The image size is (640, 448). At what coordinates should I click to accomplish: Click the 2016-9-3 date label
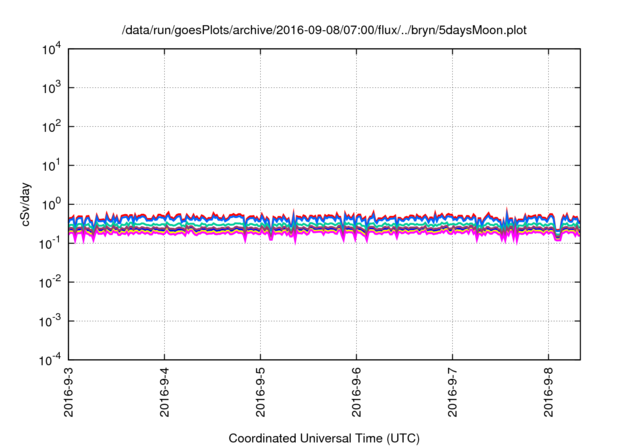(69, 392)
